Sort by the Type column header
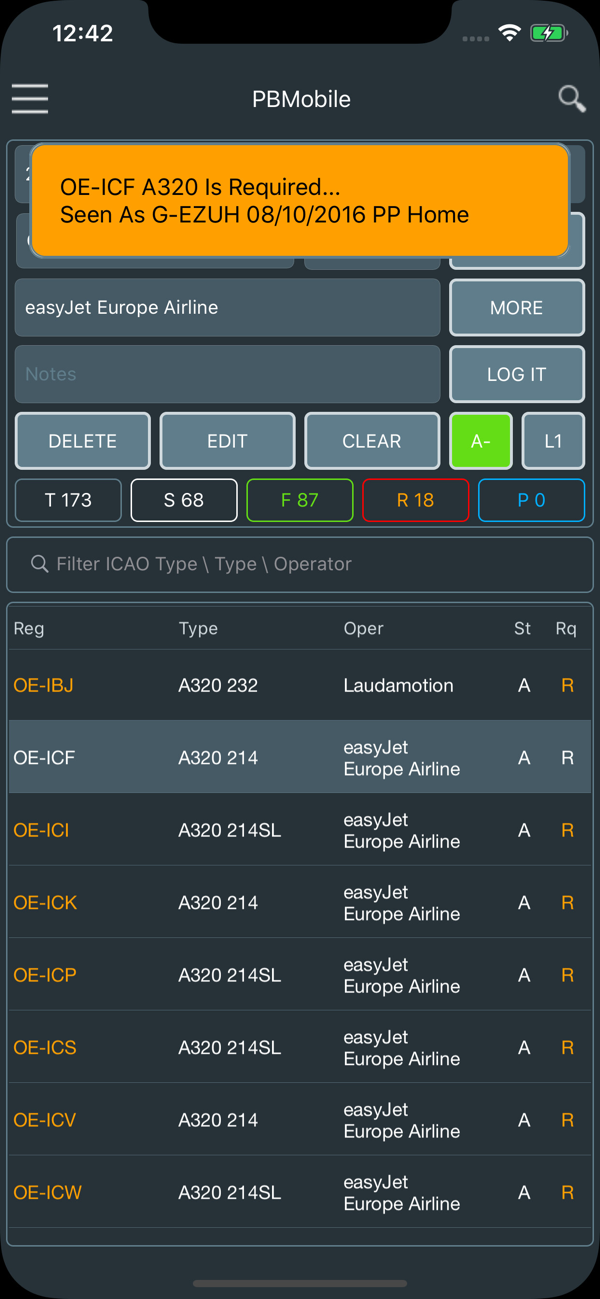The width and height of the screenshot is (600, 1299). point(198,629)
